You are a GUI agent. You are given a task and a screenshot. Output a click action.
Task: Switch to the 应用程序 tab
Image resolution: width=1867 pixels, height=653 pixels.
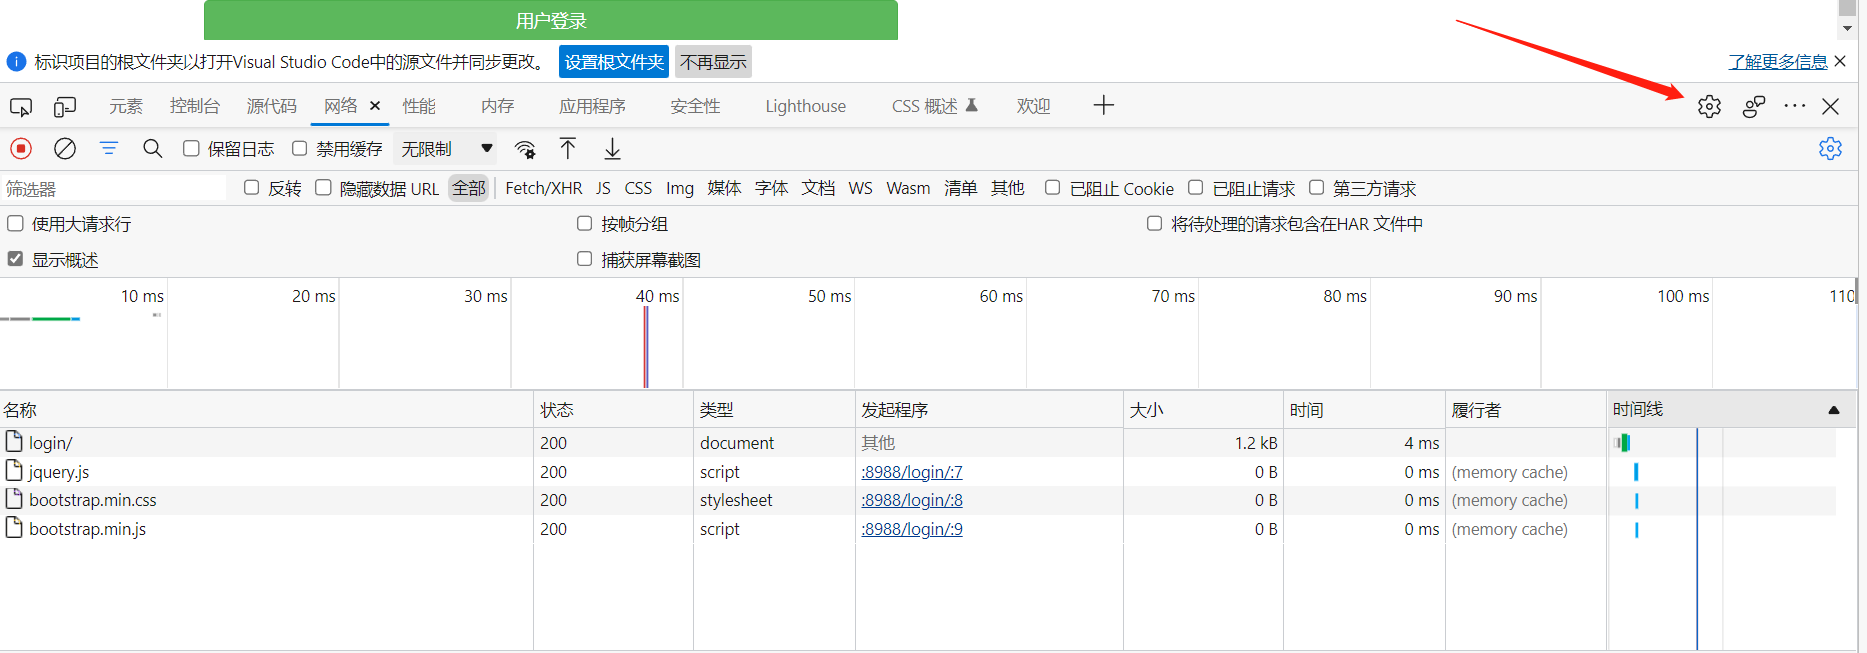(592, 106)
